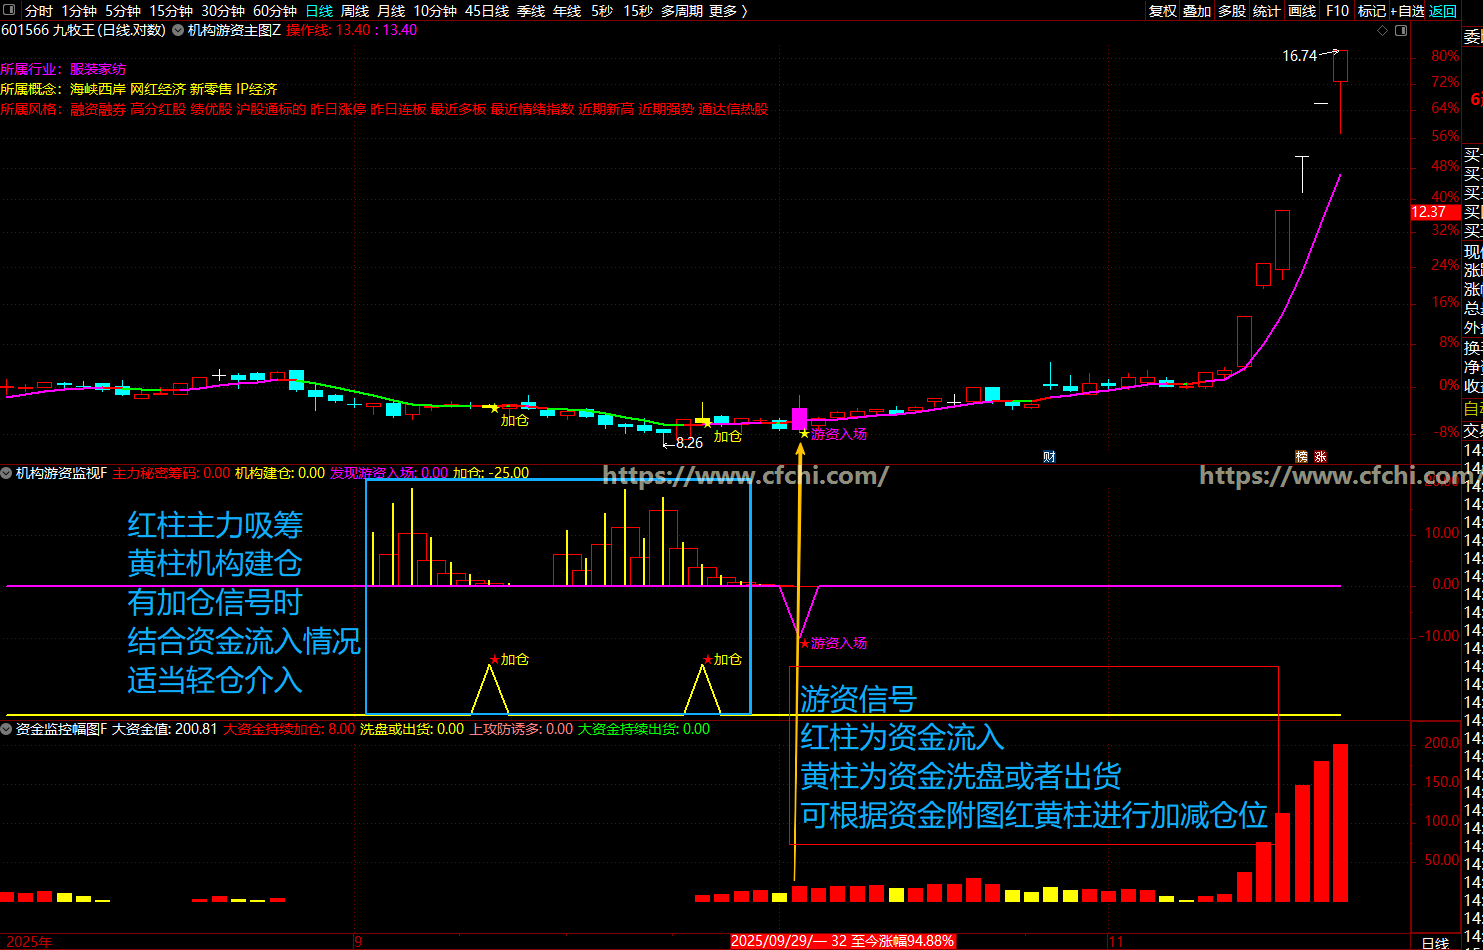1483x950 pixels.
Task: Open the F10 company info
Action: [x=1337, y=11]
